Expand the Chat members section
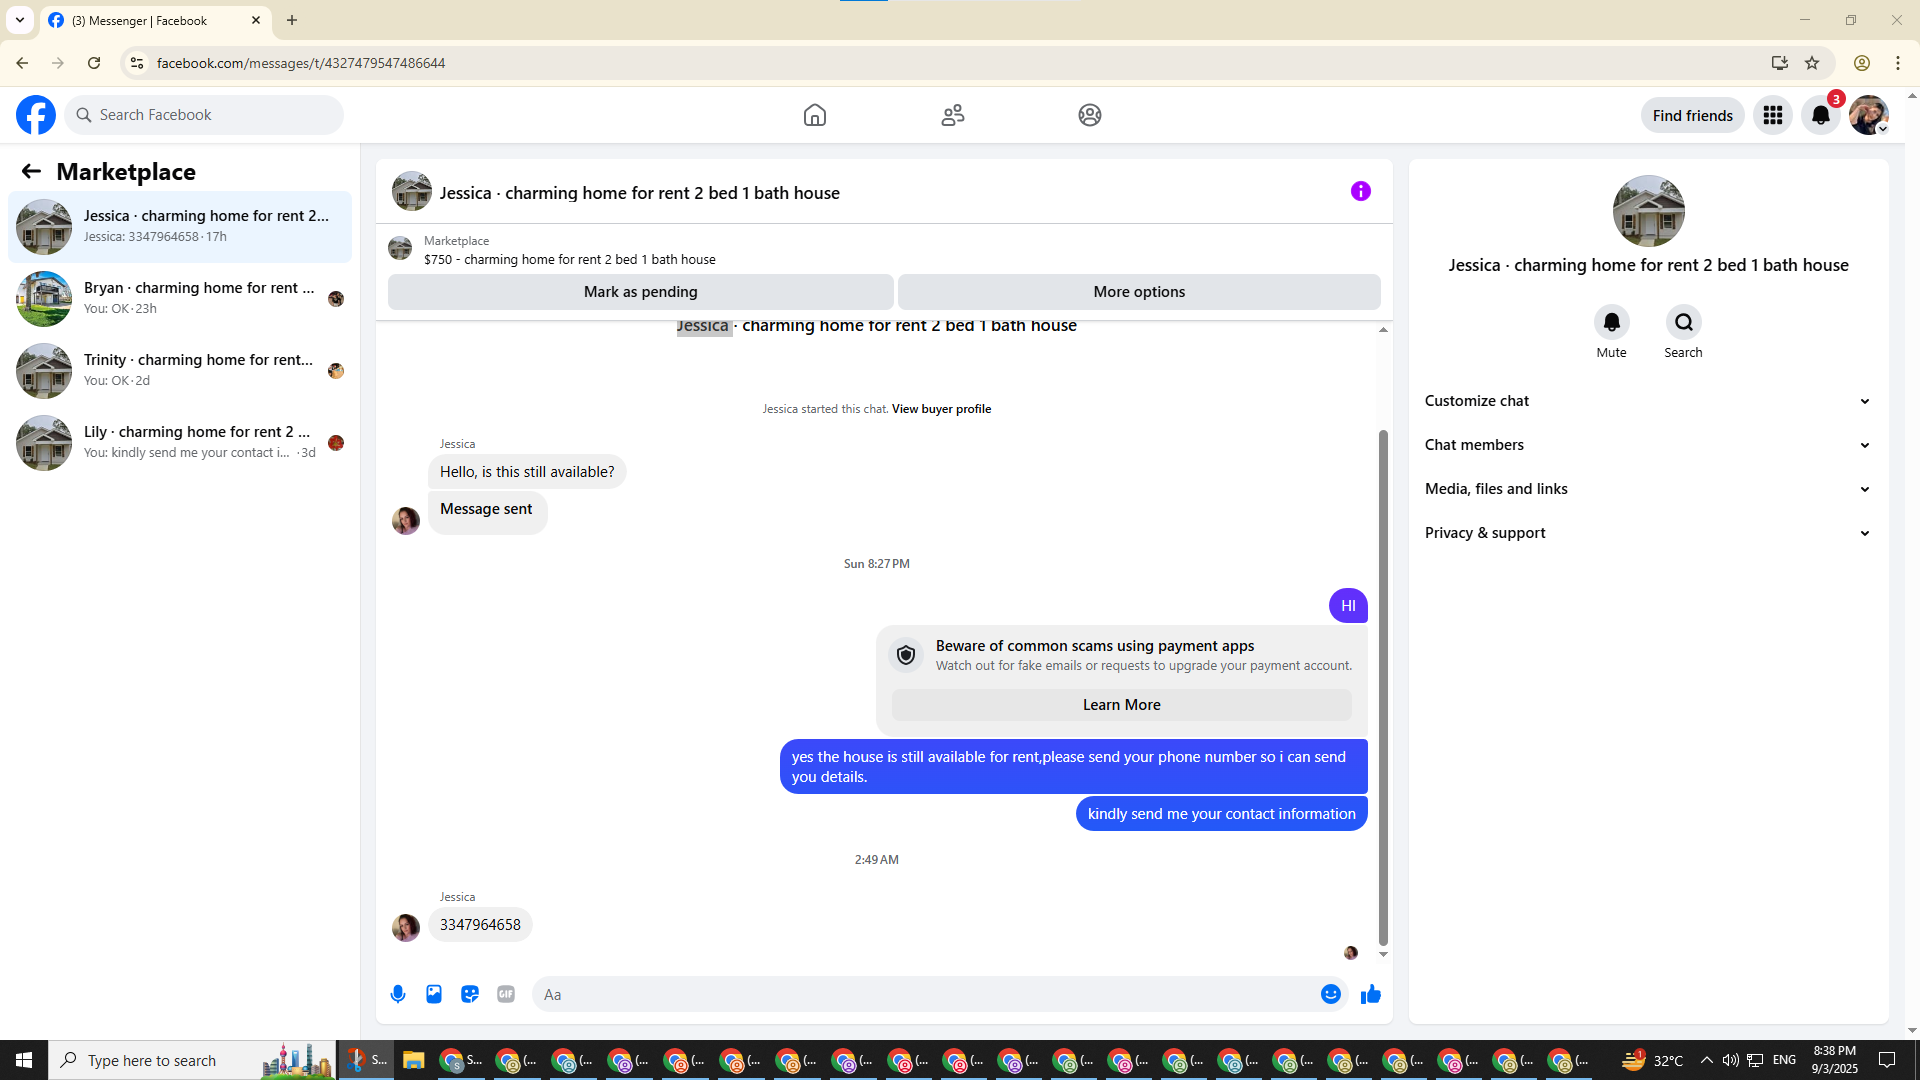 tap(1648, 445)
